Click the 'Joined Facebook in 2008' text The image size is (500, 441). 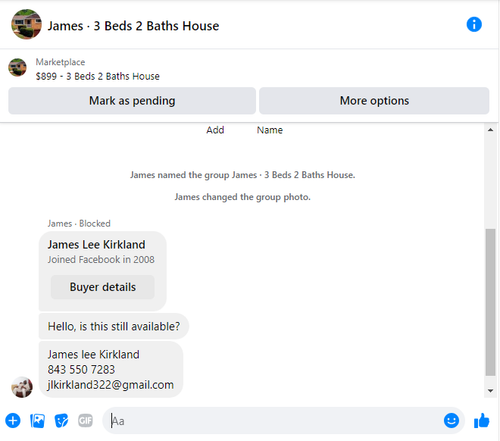tap(101, 259)
